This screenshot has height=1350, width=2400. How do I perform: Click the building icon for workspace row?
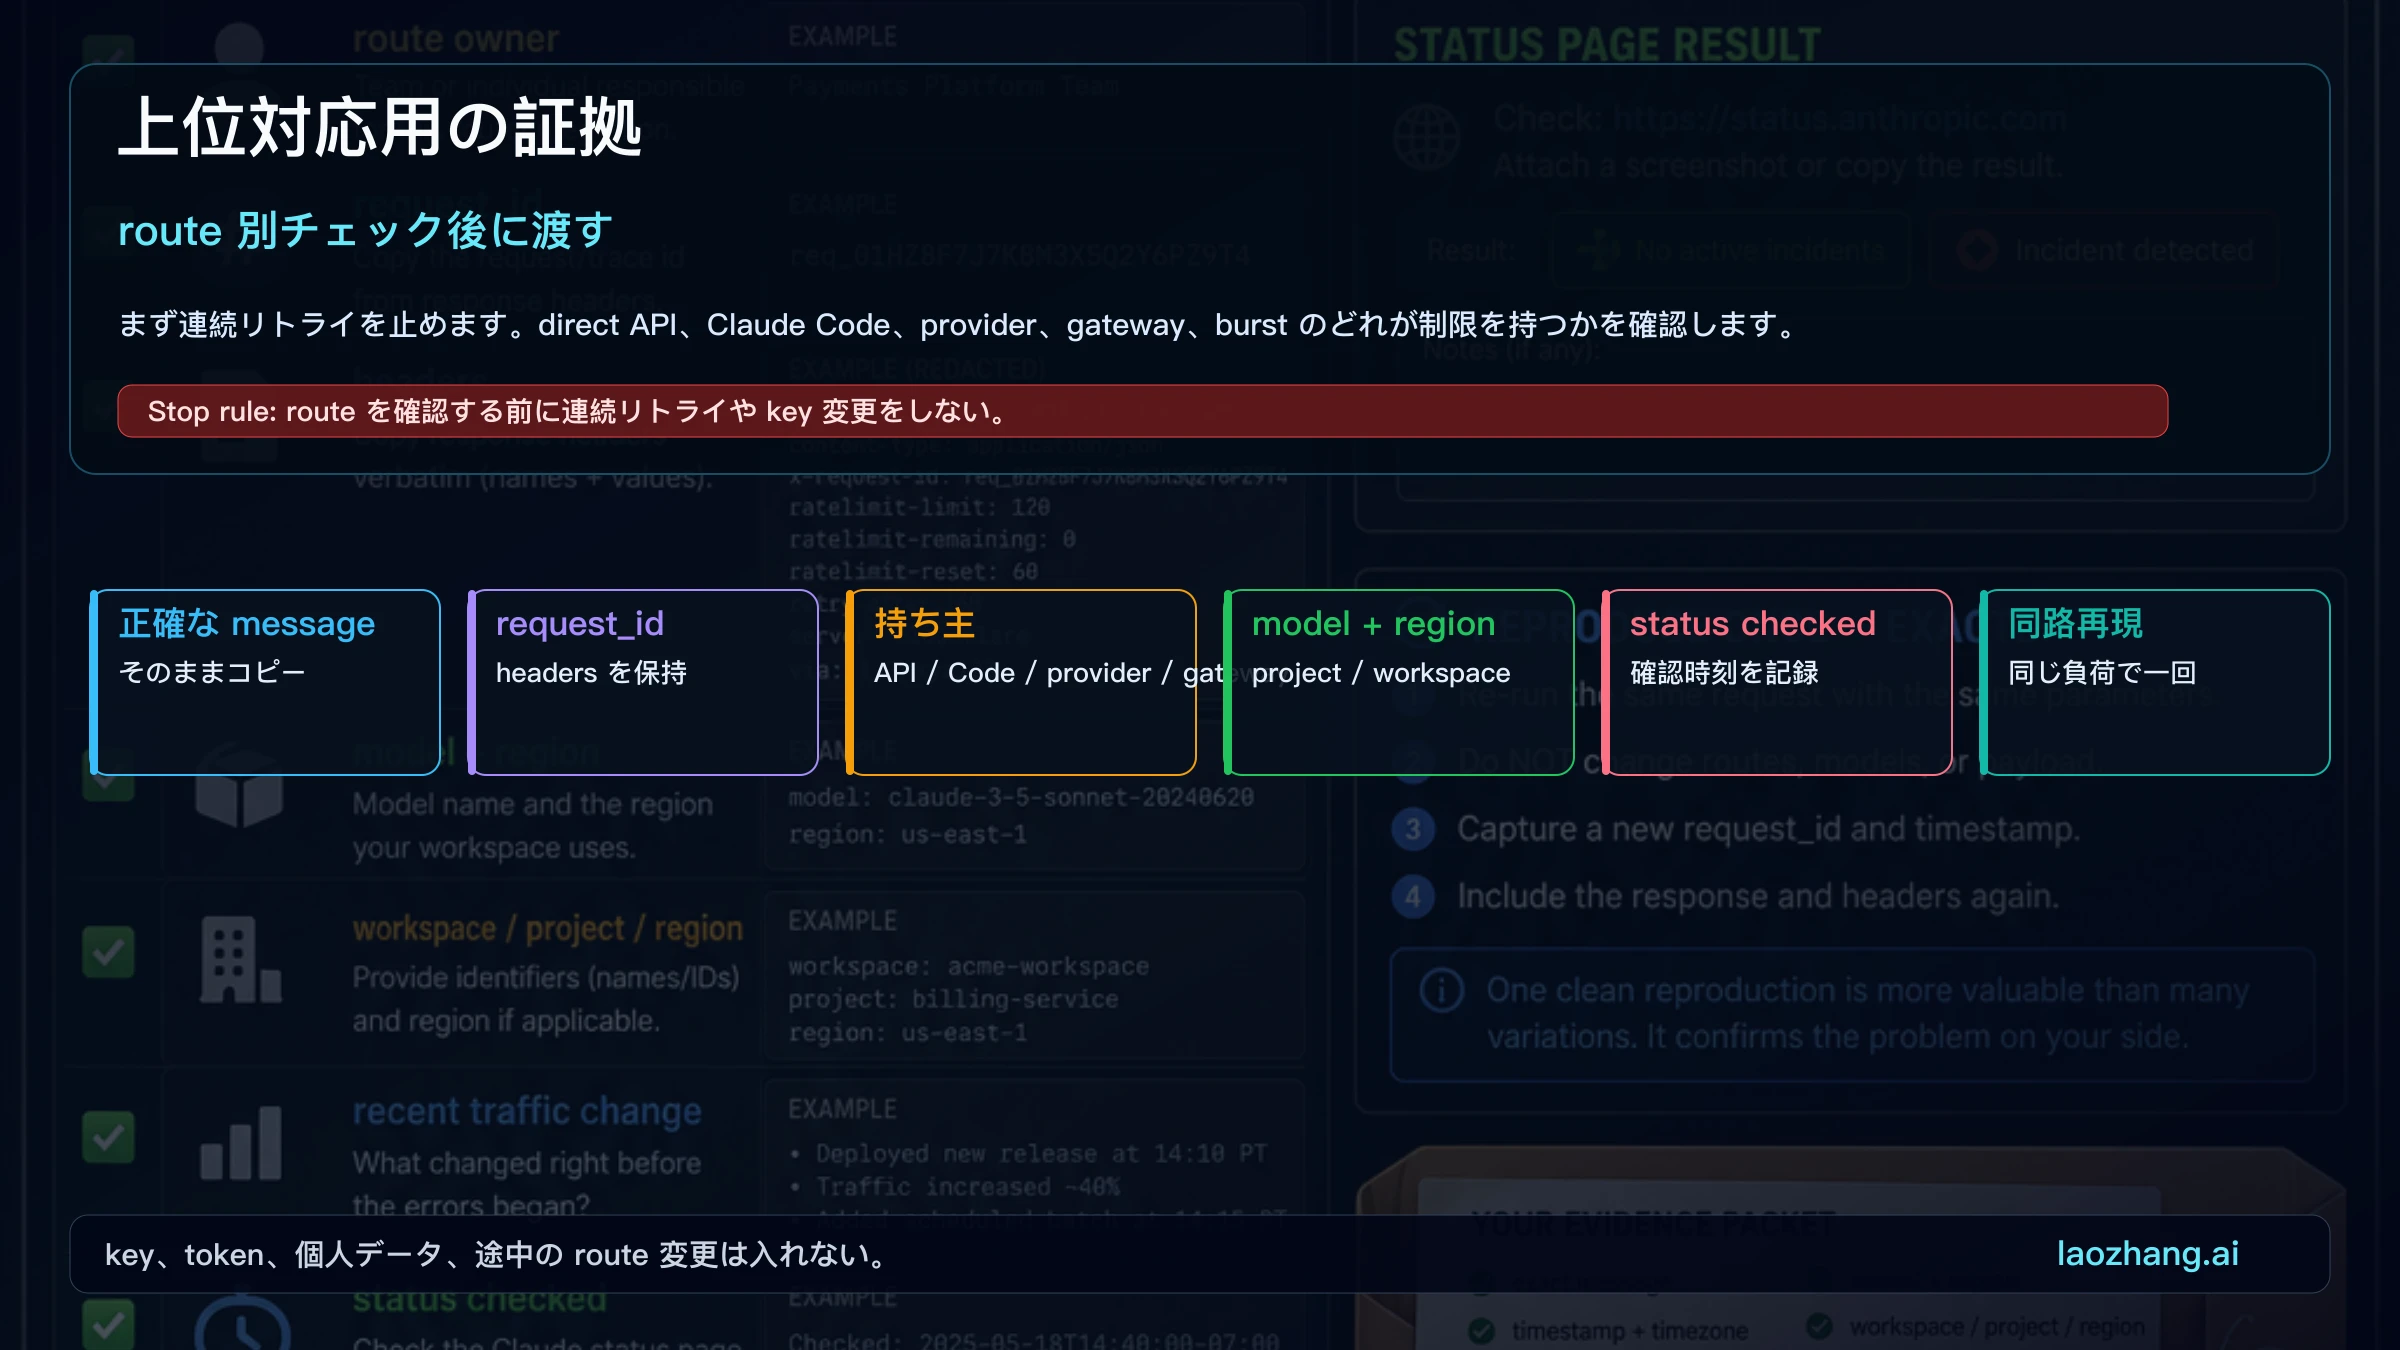click(x=240, y=959)
